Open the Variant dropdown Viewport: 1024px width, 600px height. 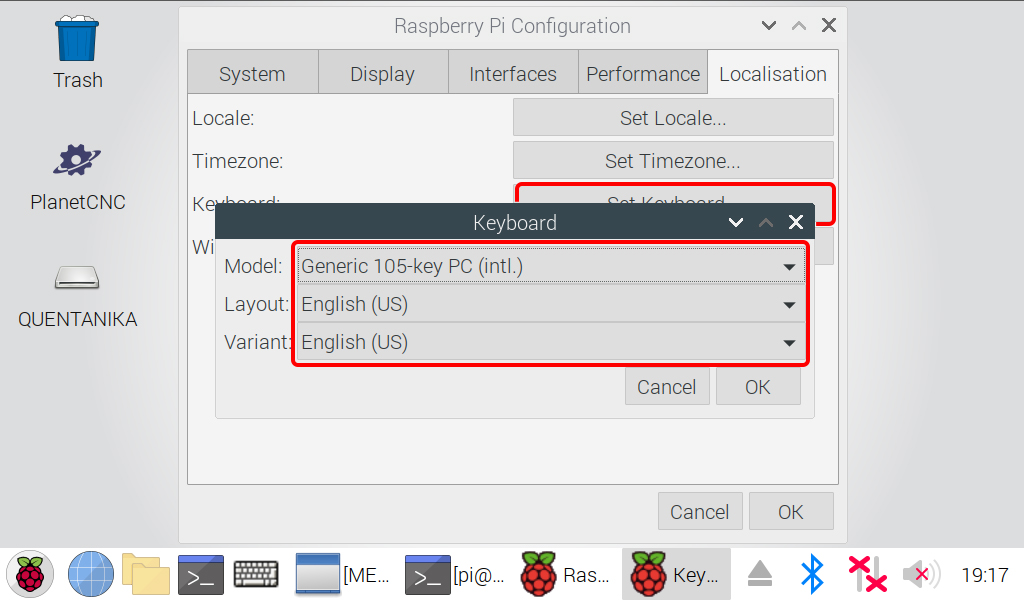(551, 342)
